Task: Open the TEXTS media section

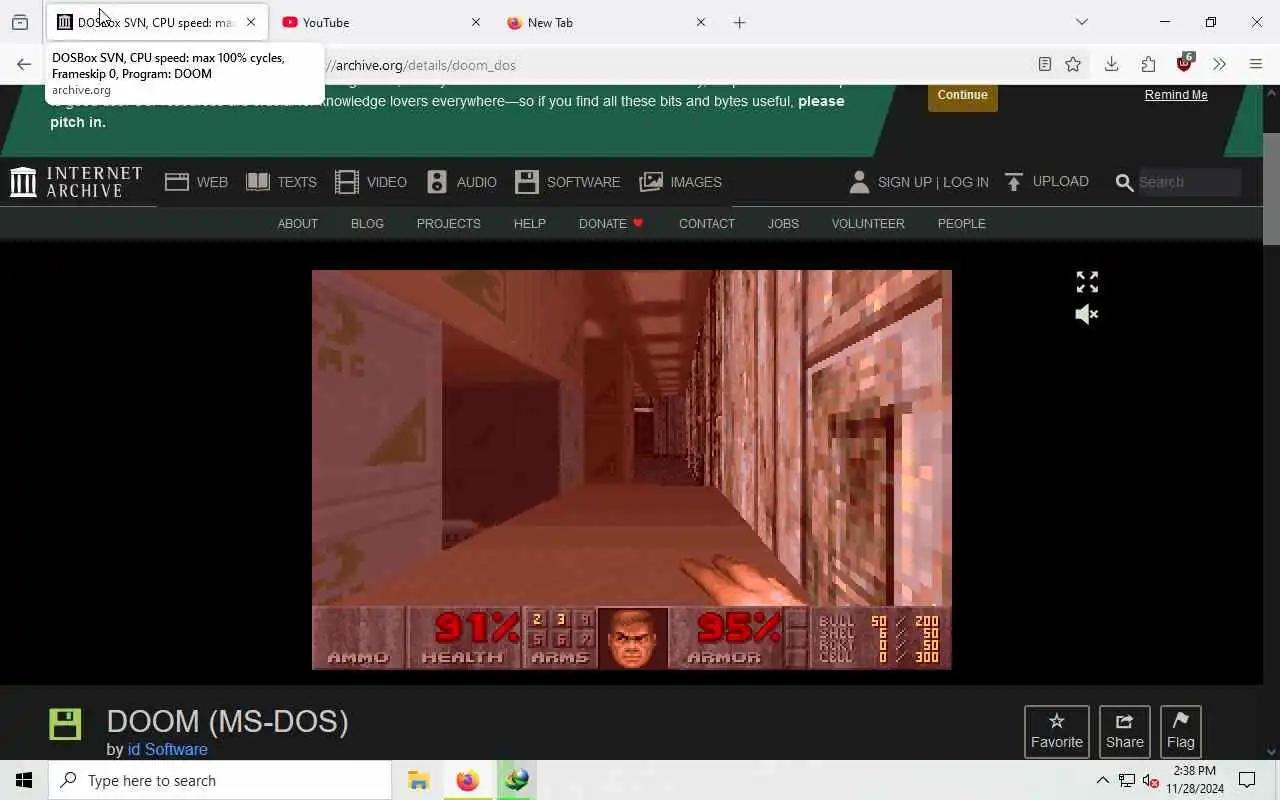Action: click(281, 182)
